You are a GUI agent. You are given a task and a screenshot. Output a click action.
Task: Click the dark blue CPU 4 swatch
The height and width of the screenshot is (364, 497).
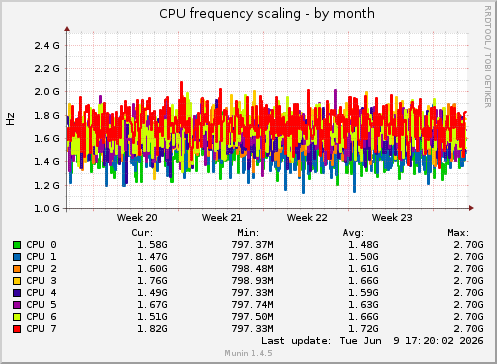pos(17,293)
